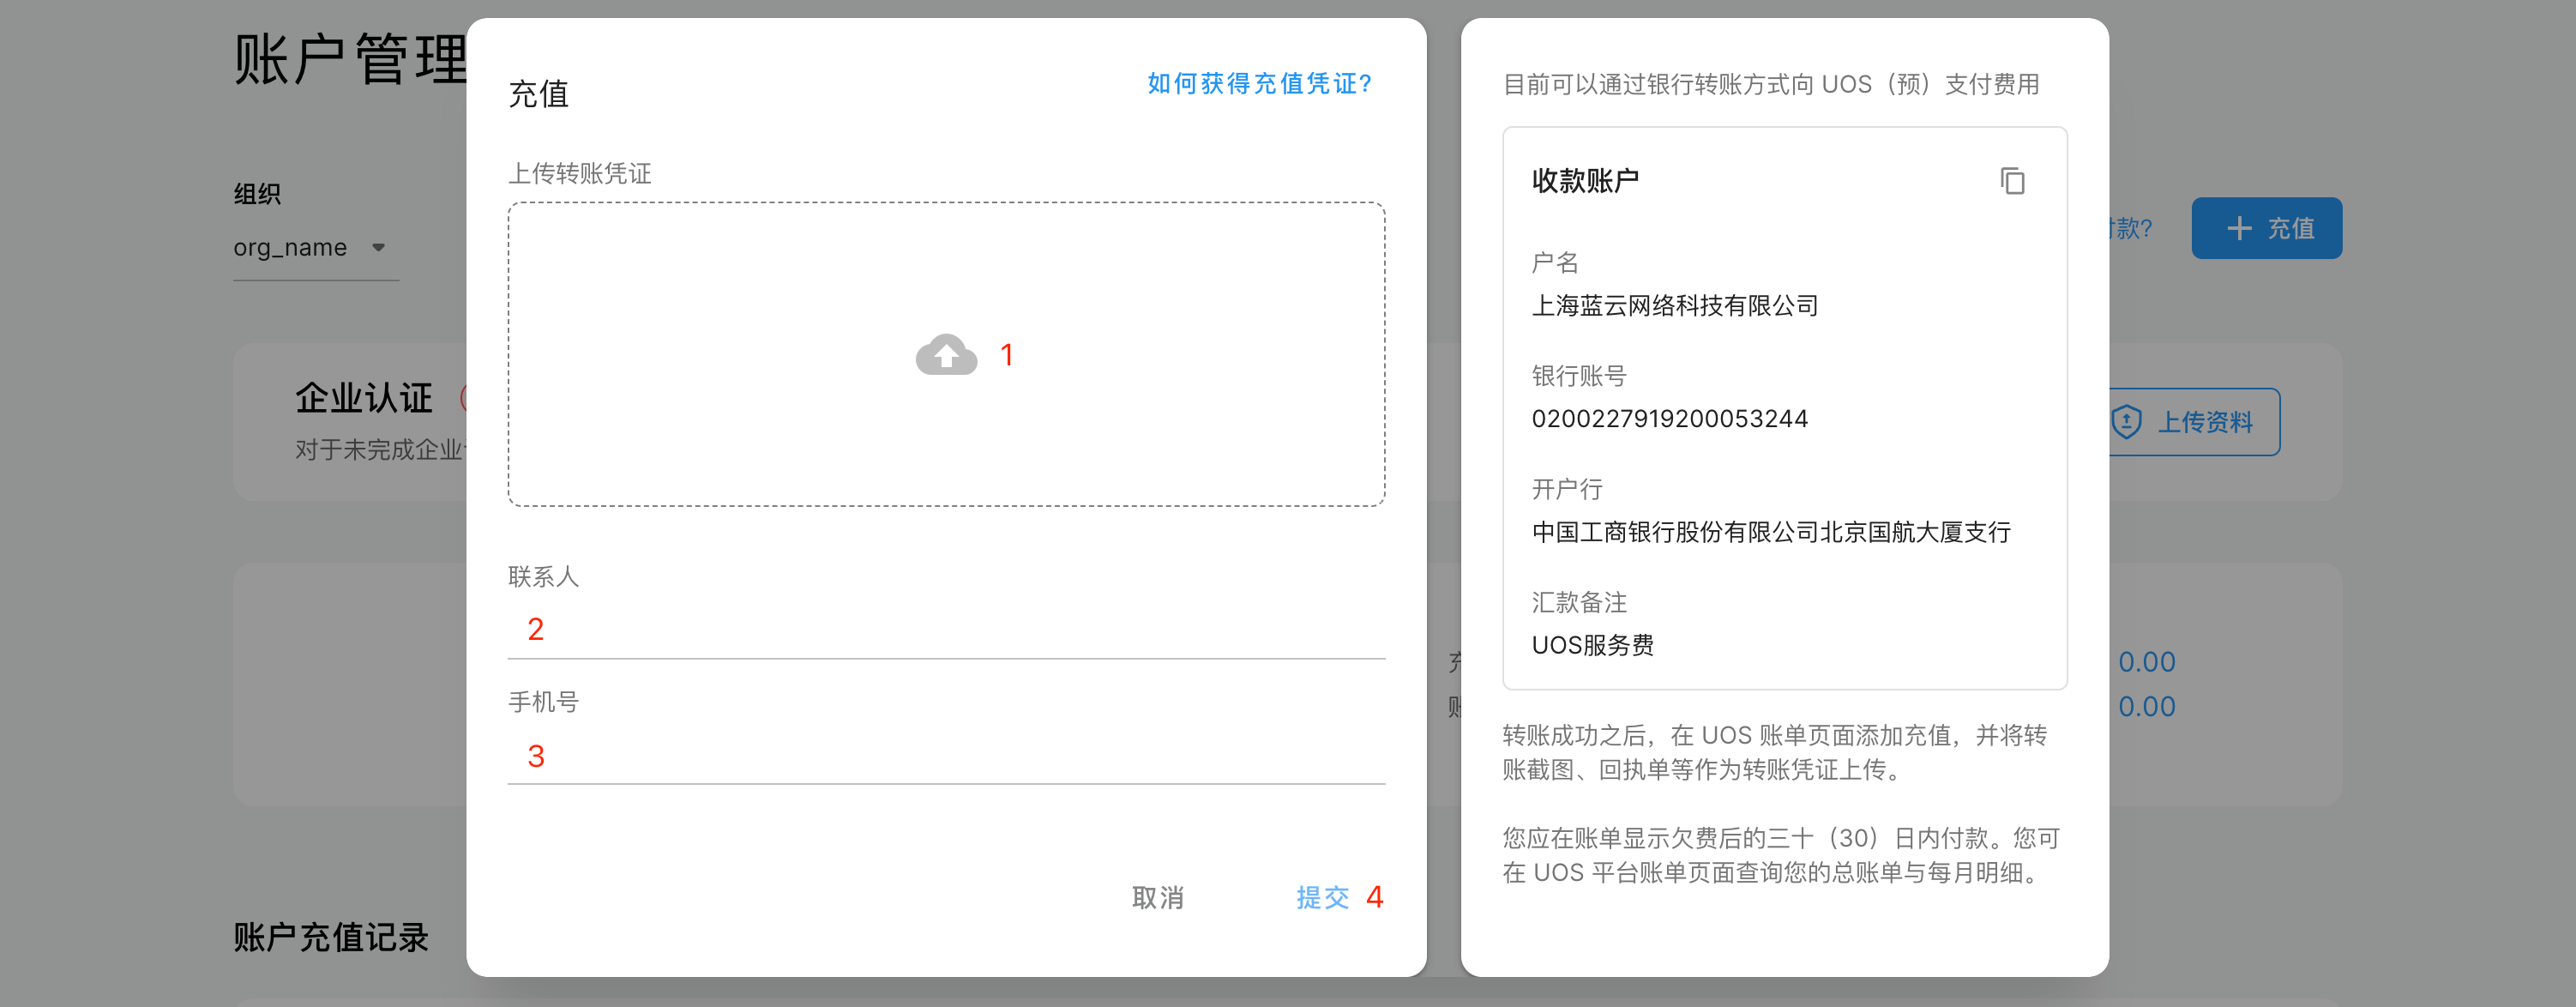Copy the receiving account details icon
Screen dimensions: 2576x1007
tap(2012, 181)
